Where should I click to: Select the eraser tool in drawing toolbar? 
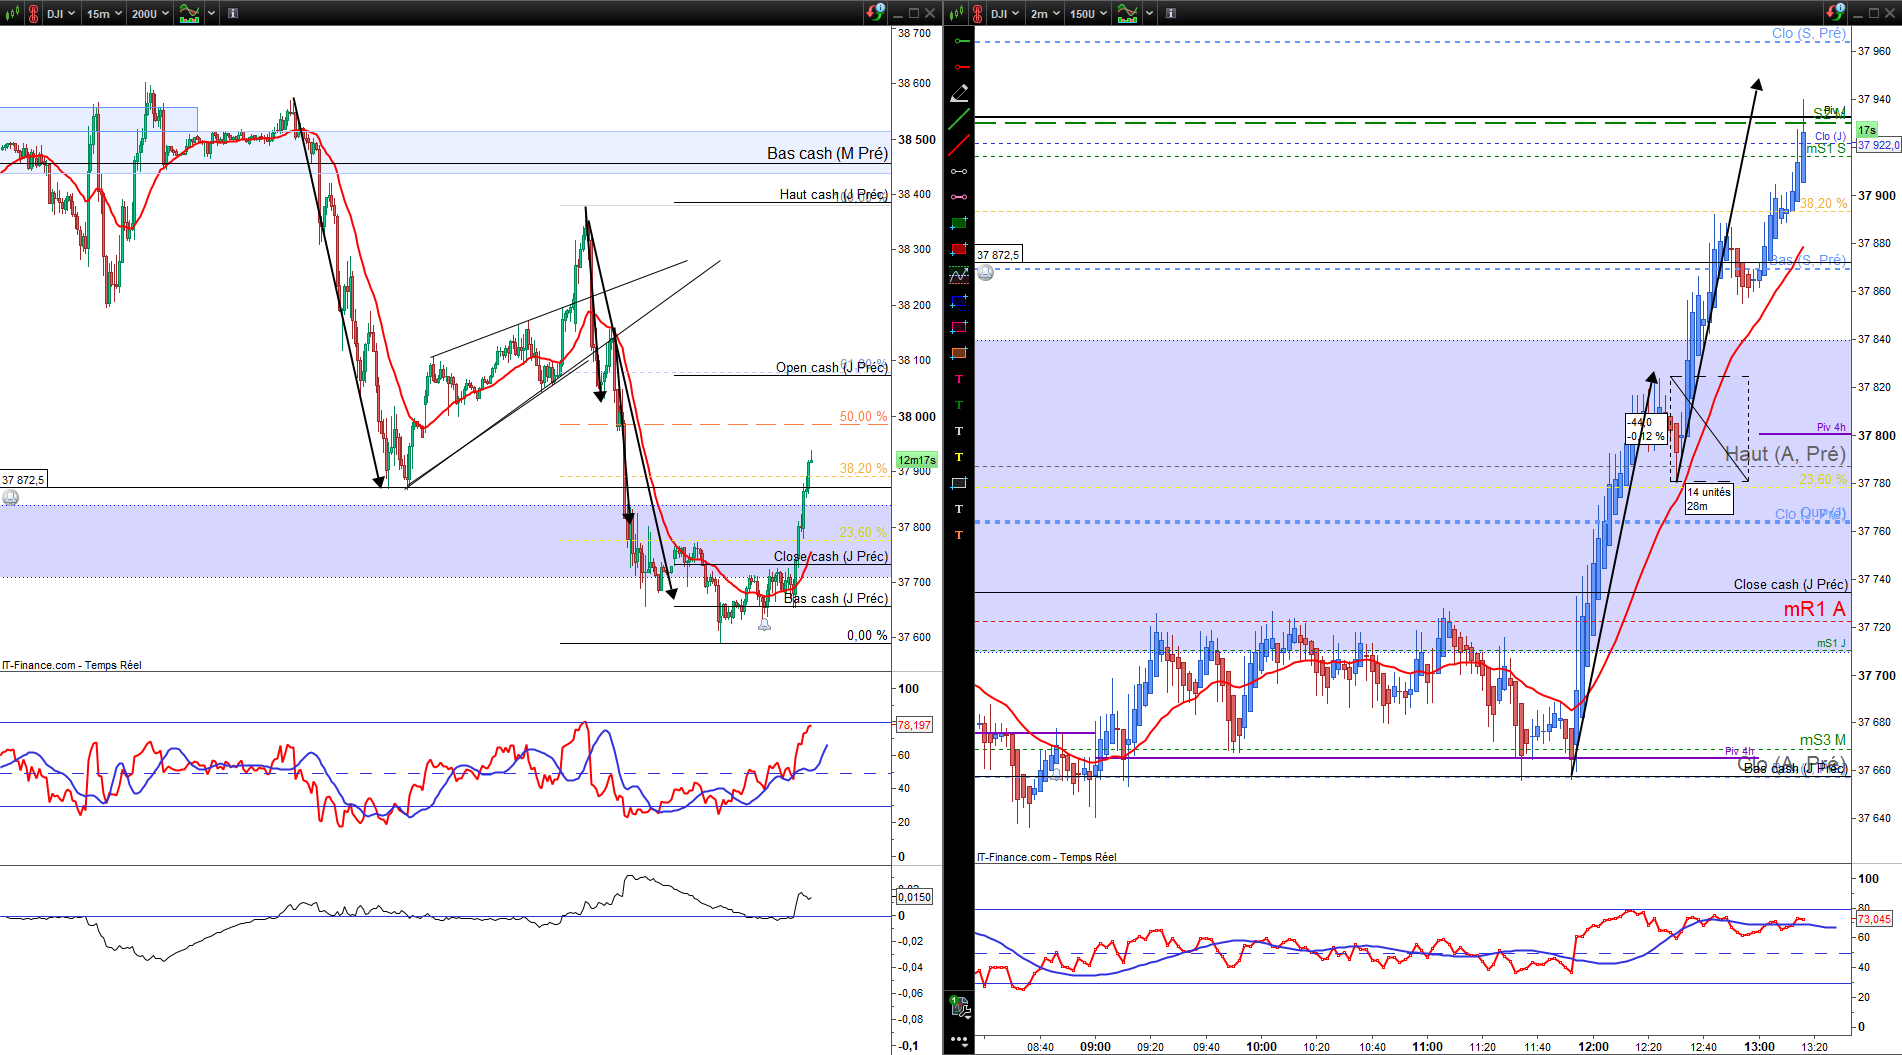click(x=959, y=93)
